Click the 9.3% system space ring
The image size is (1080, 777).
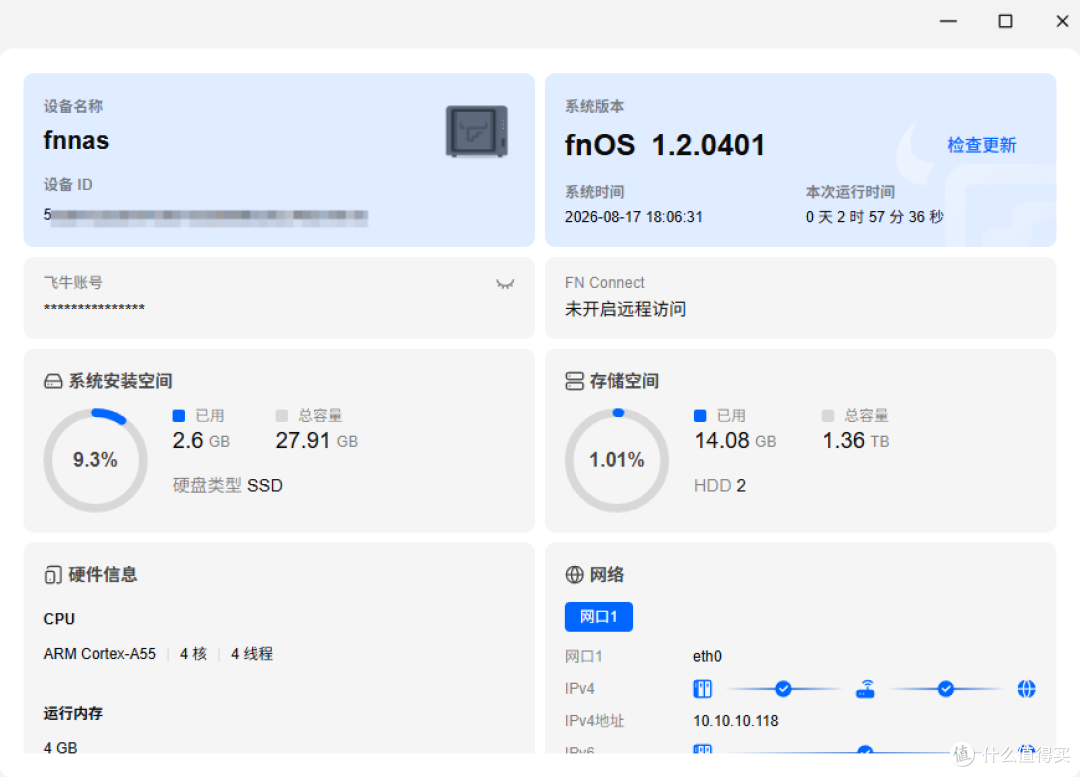coord(95,460)
